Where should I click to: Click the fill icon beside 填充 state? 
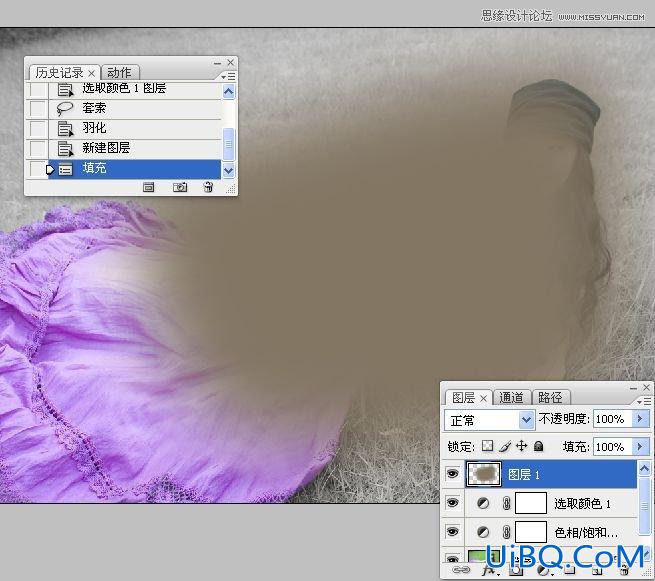[65, 169]
